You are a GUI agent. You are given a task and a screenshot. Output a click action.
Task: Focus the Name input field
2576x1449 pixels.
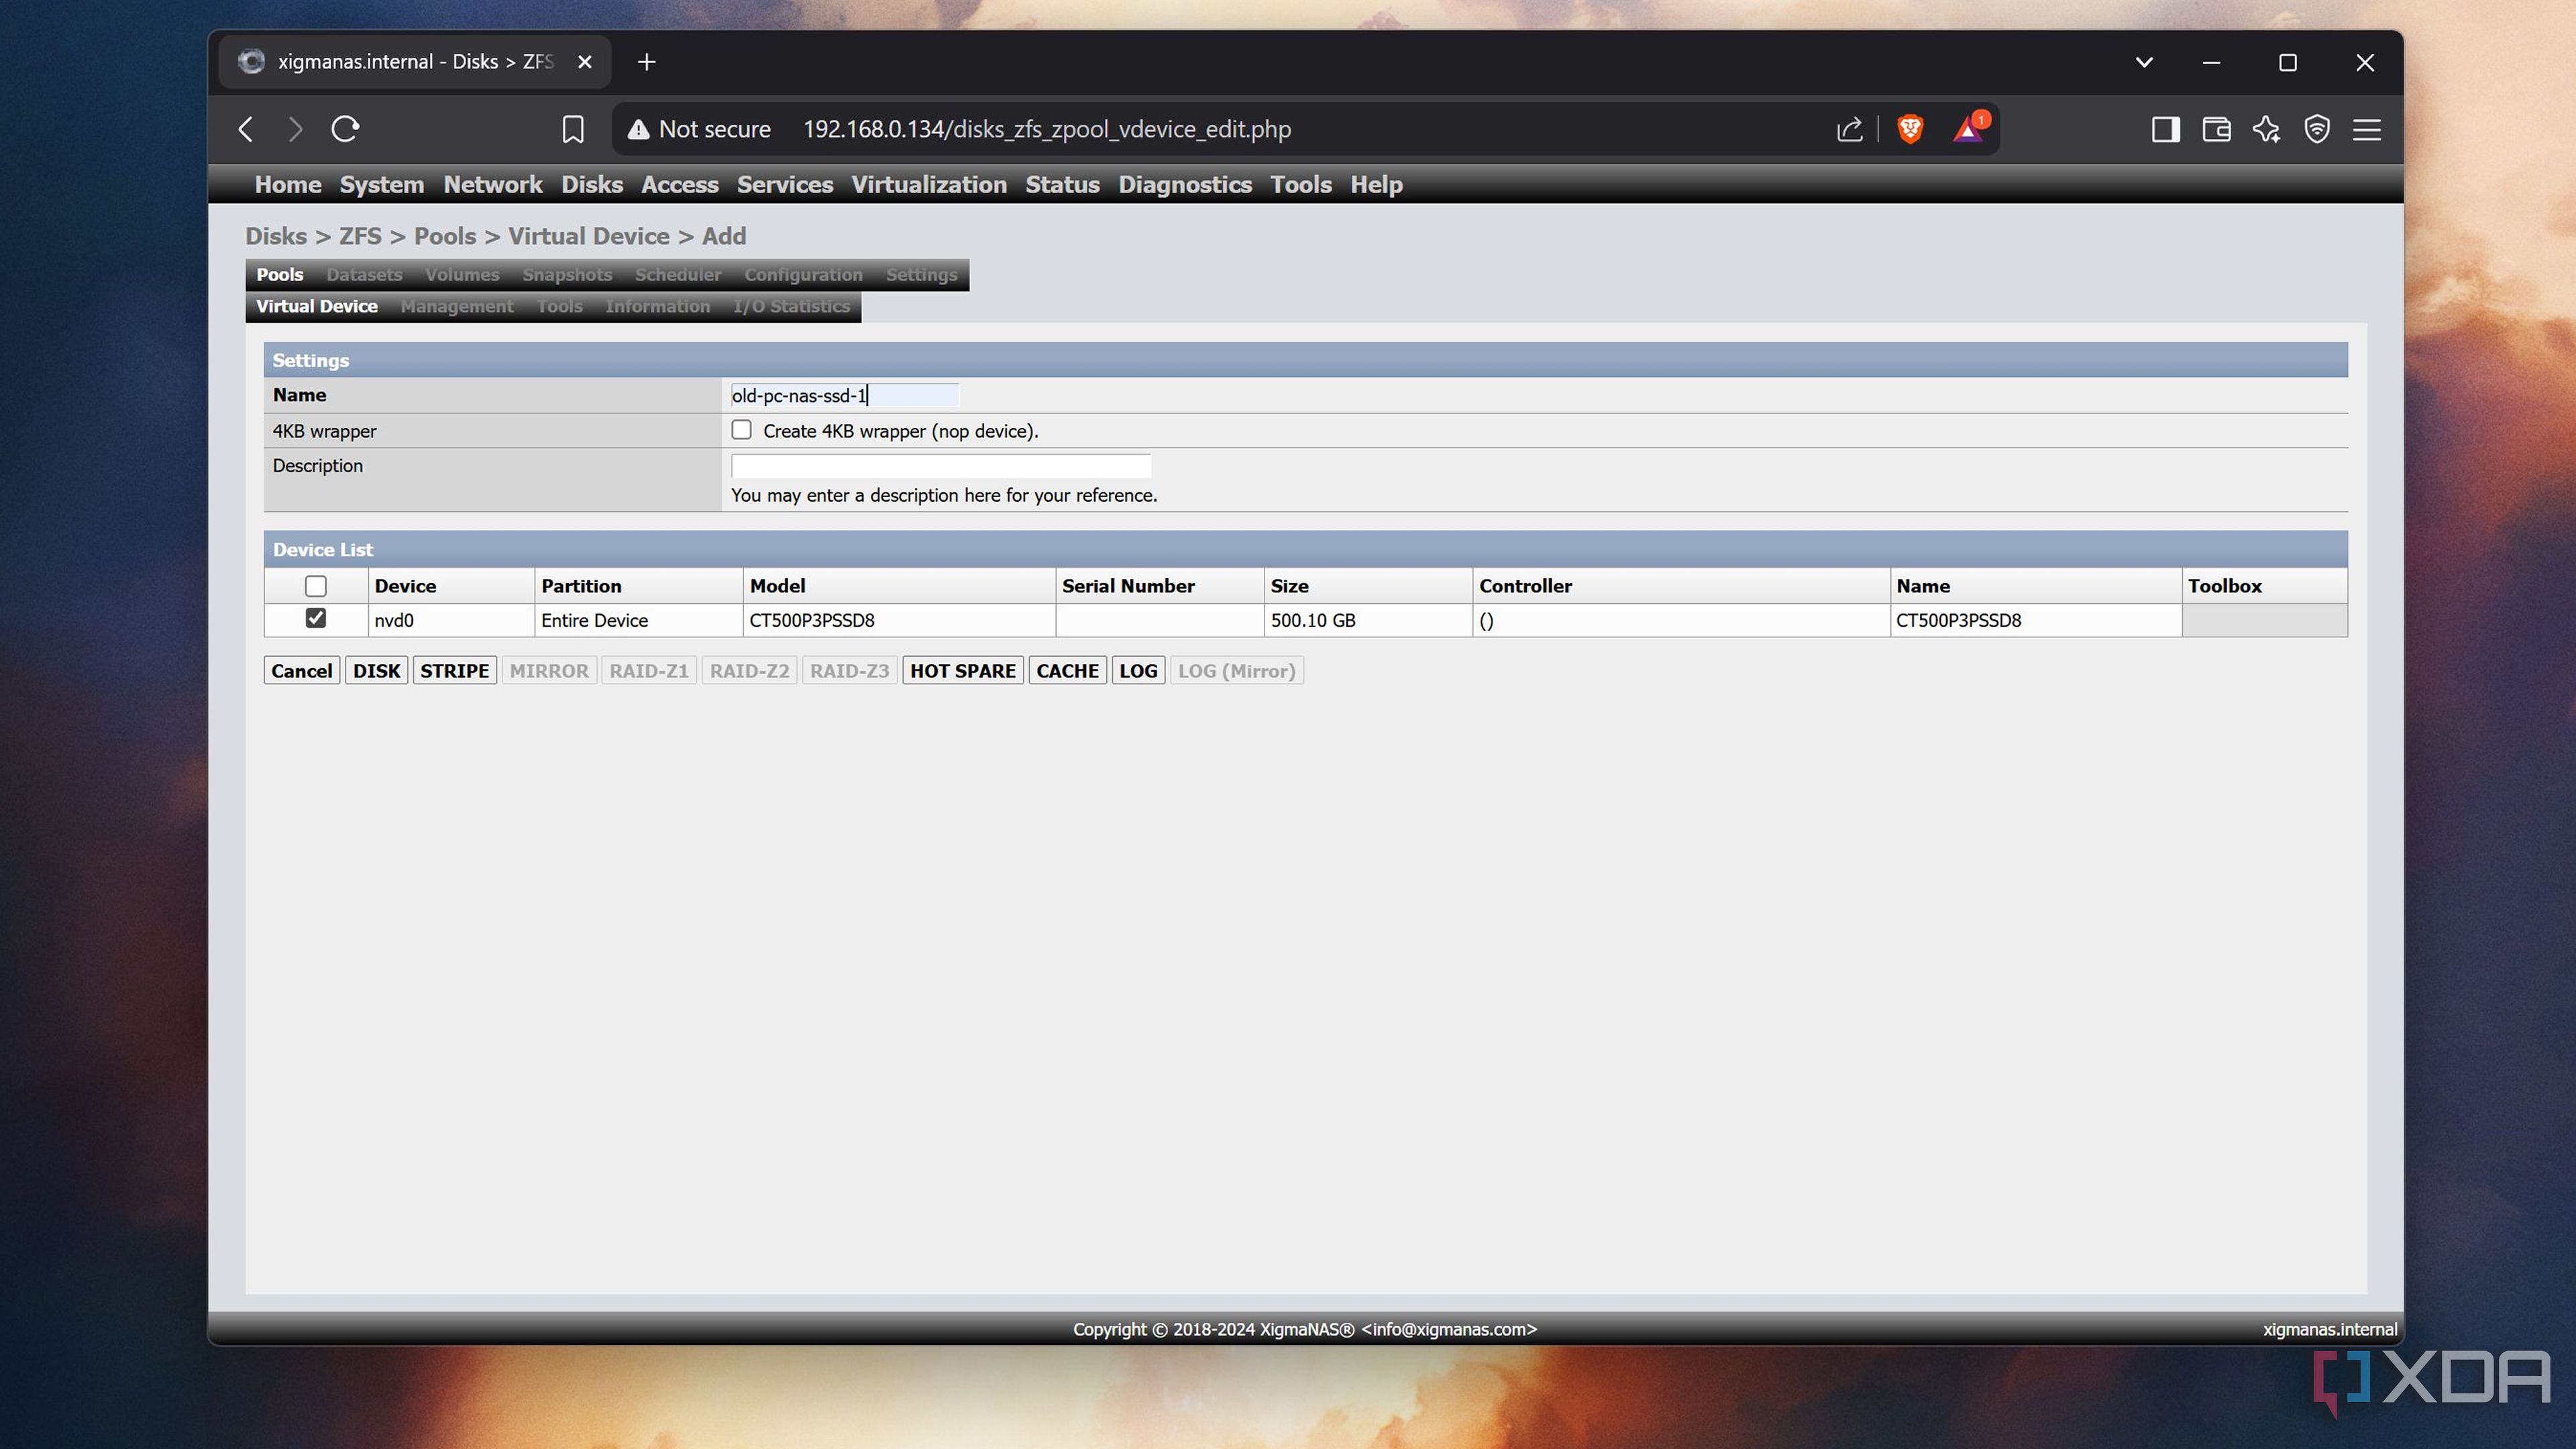(845, 396)
